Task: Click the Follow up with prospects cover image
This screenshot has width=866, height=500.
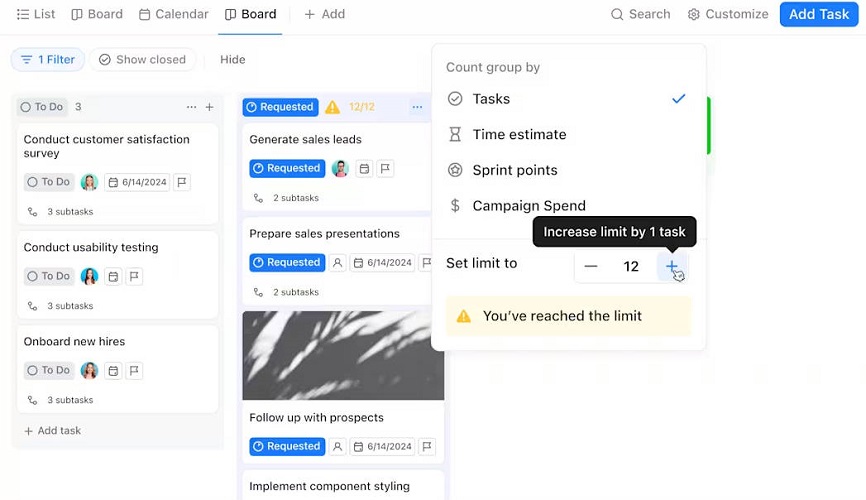Action: tap(343, 355)
